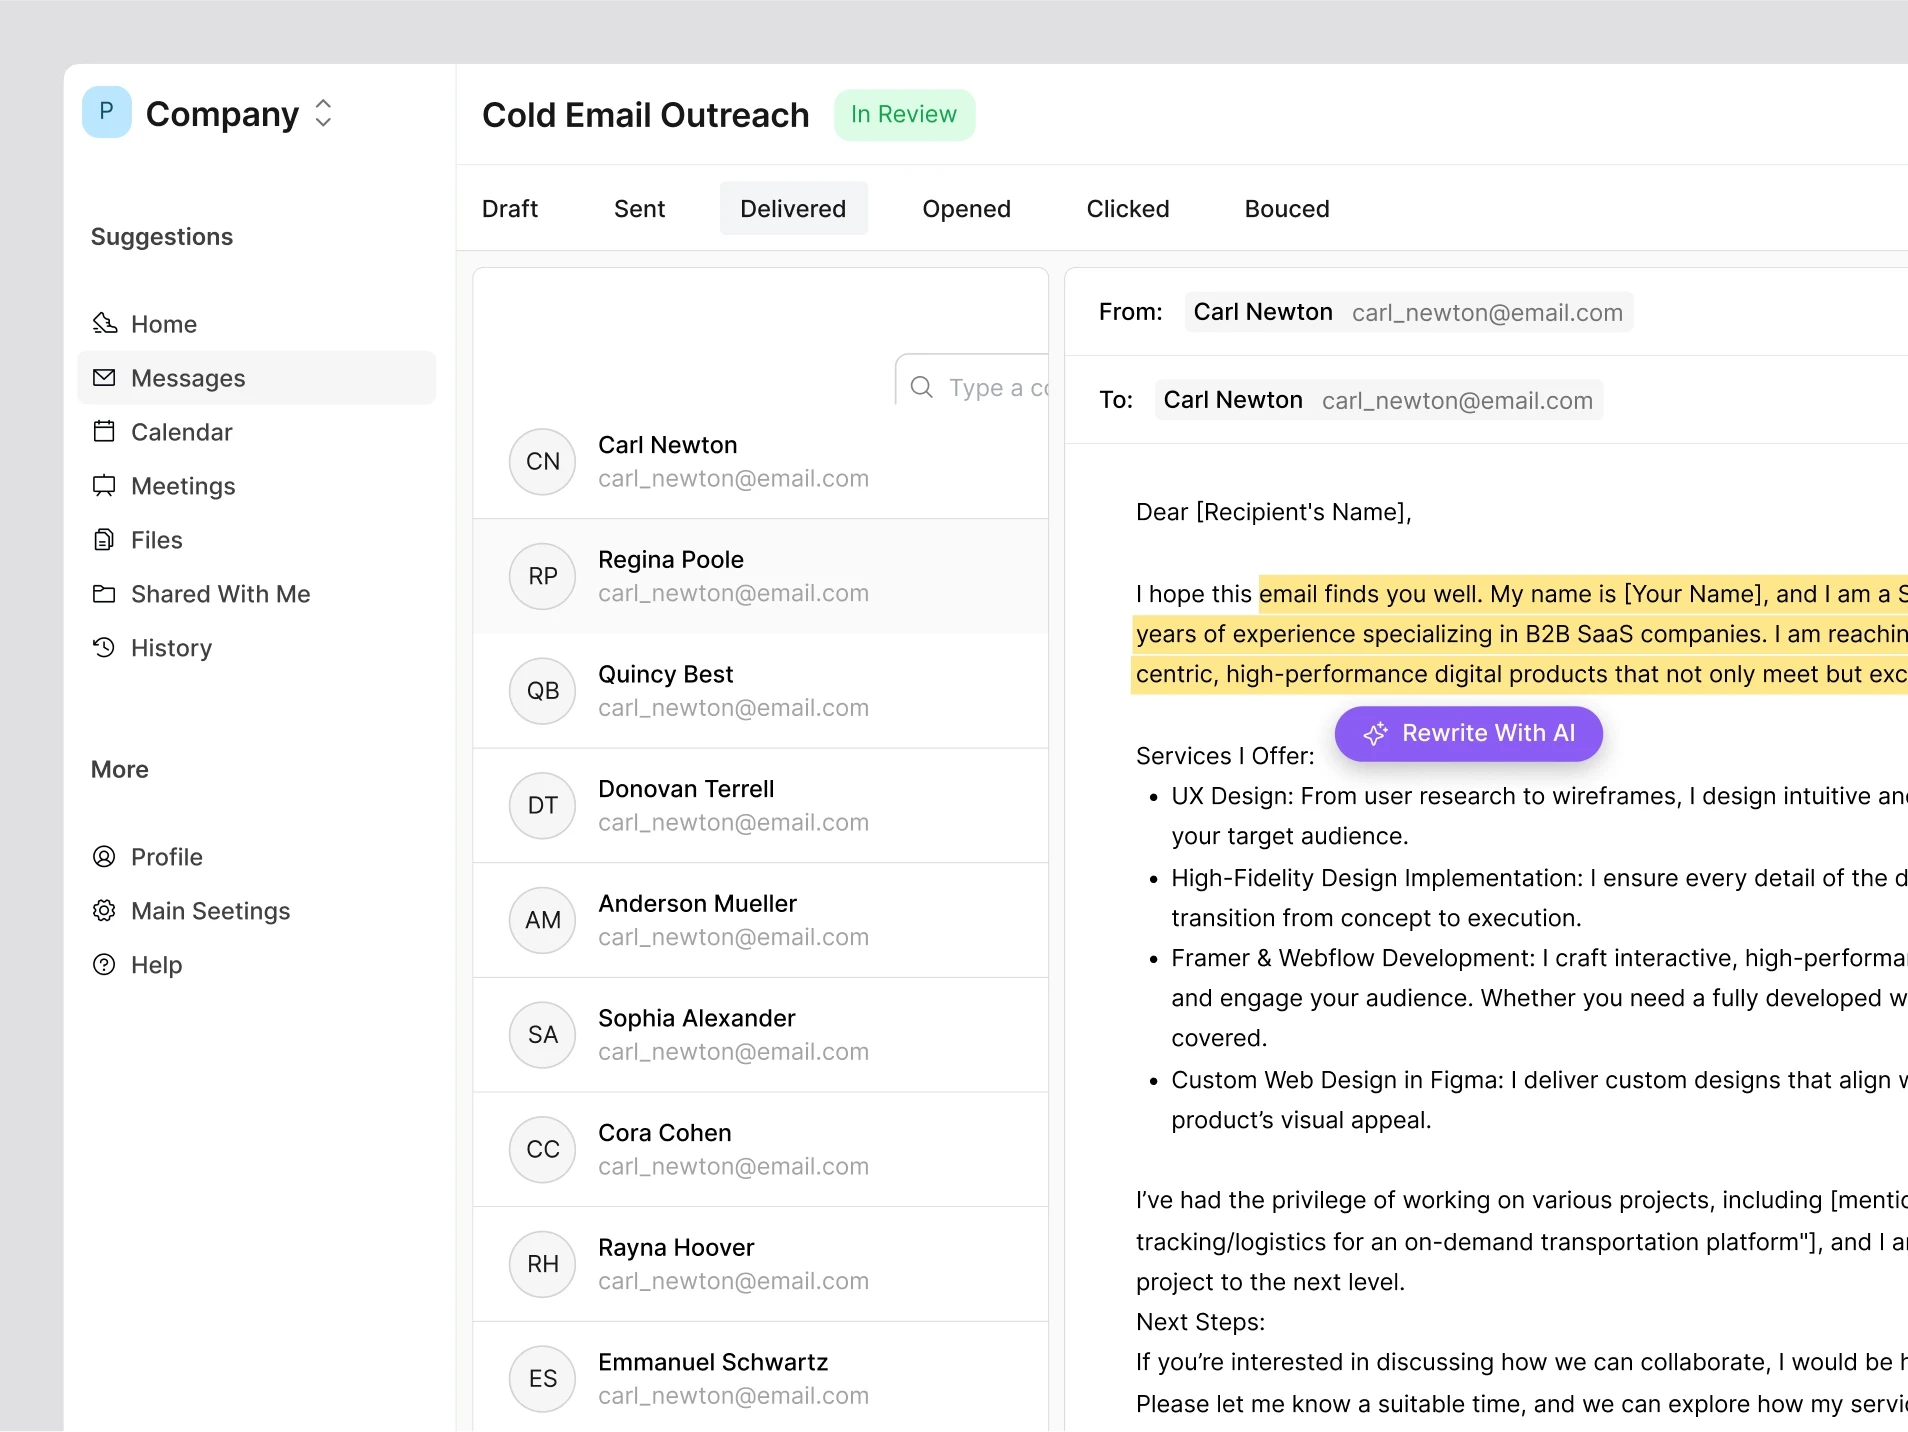Click the From sender chip Carl Newton
The image size is (1908, 1432).
(x=1407, y=312)
